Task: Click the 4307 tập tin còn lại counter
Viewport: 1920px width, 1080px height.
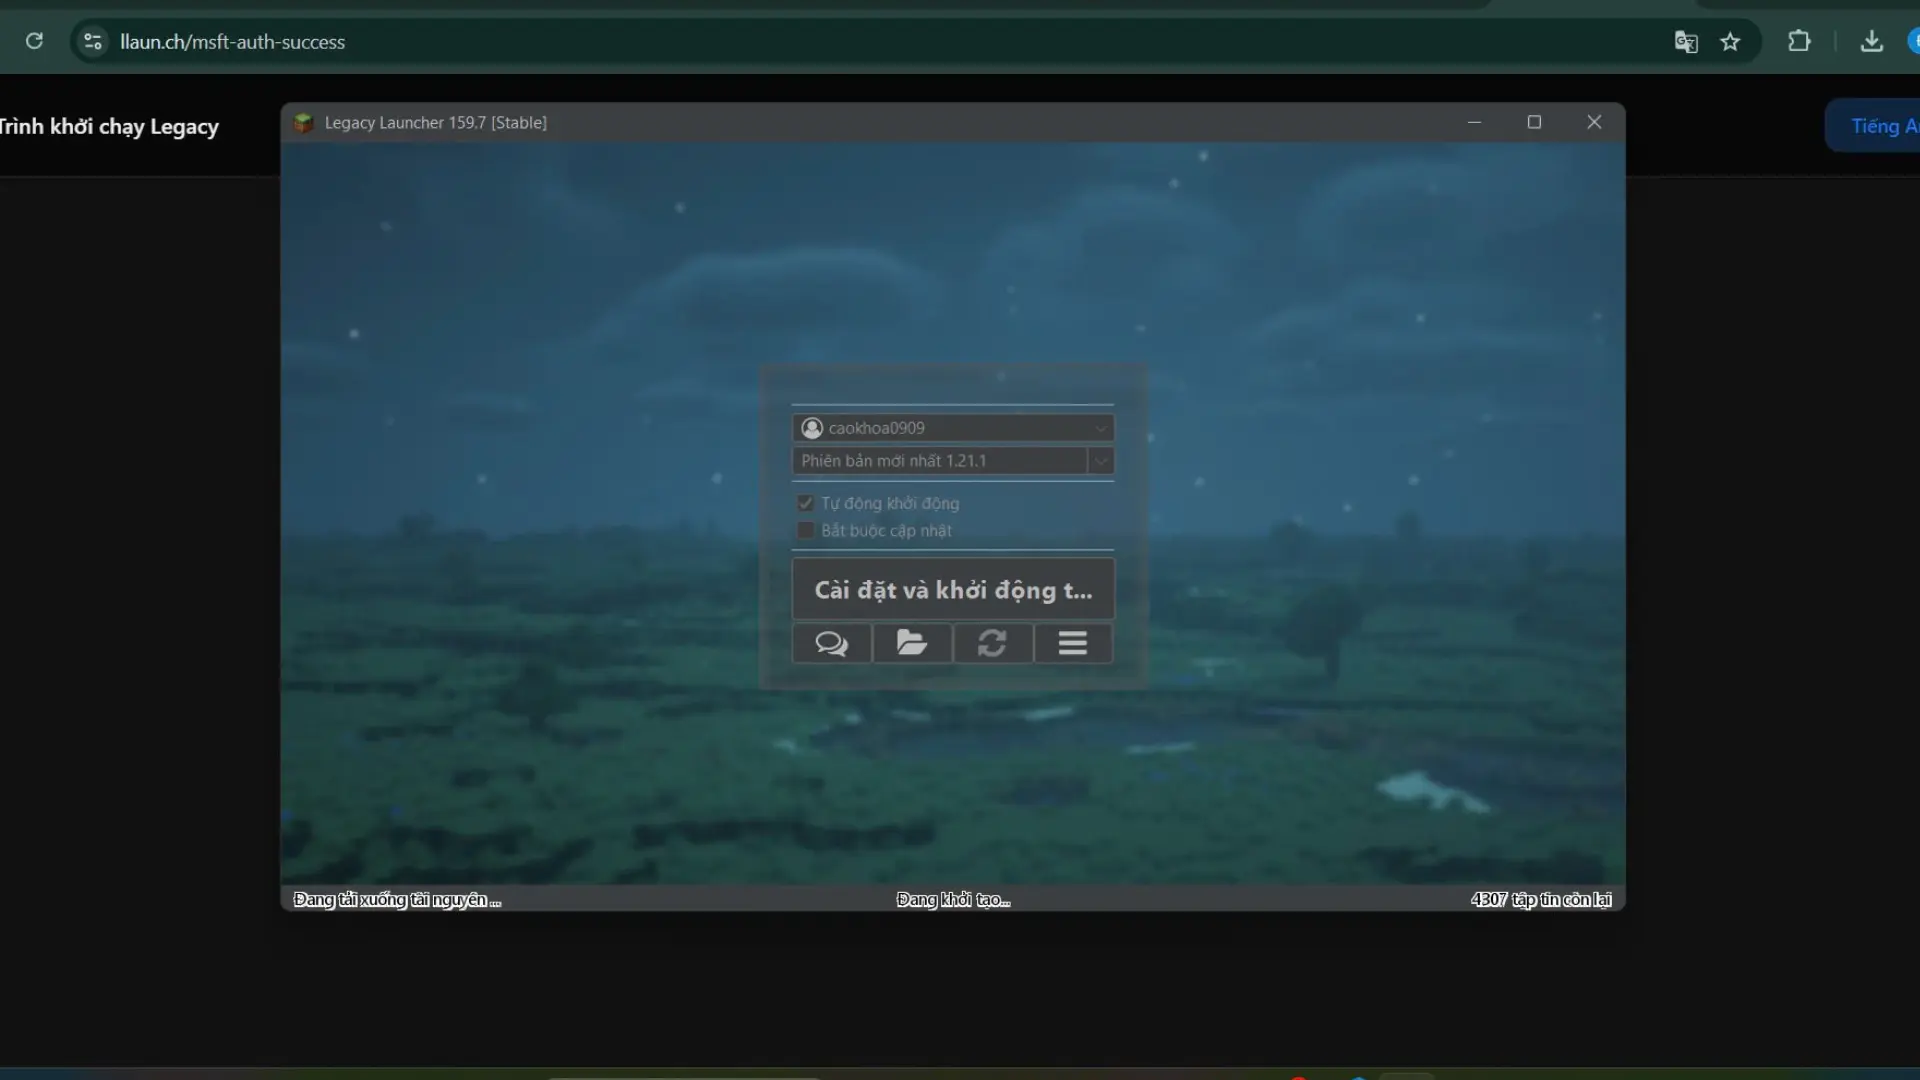Action: (1541, 899)
